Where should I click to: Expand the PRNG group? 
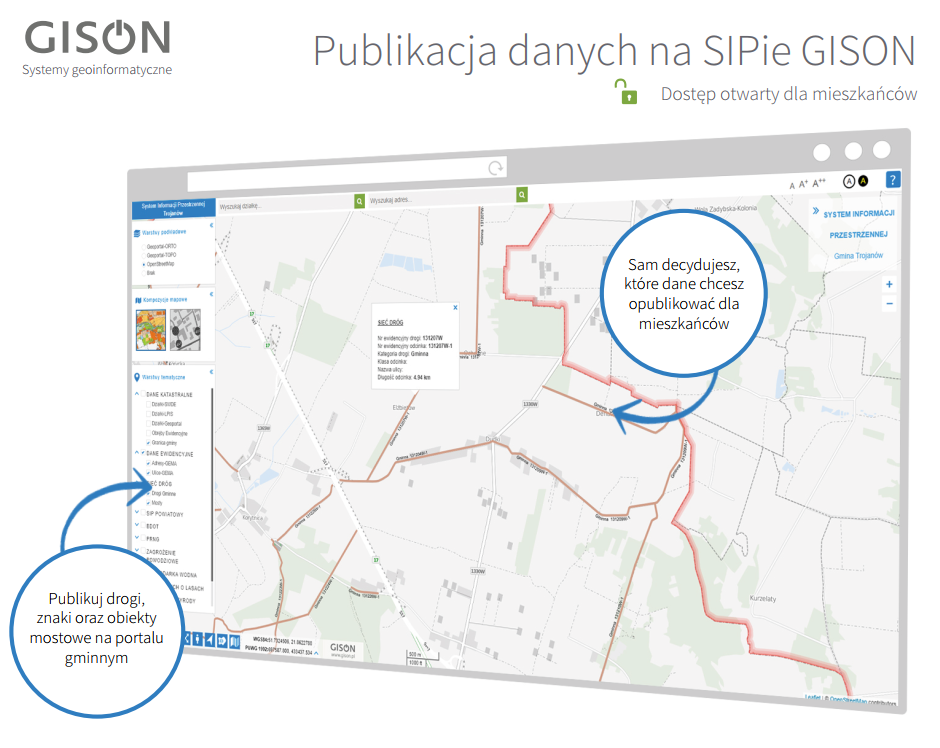pyautogui.click(x=137, y=538)
